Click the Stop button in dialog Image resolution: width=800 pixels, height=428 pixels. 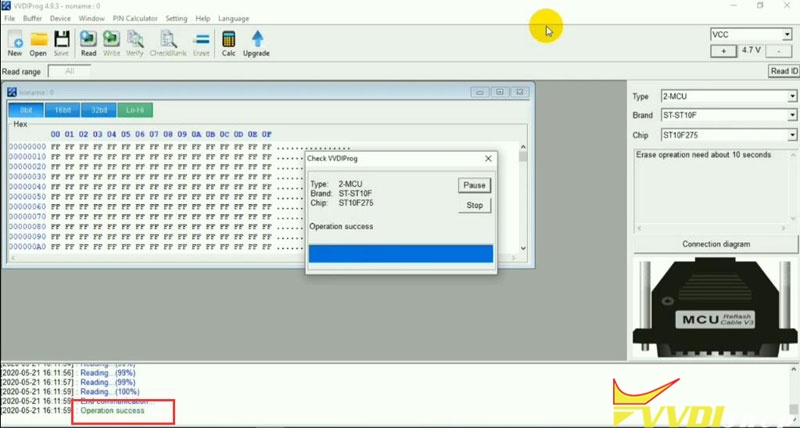[x=474, y=205]
